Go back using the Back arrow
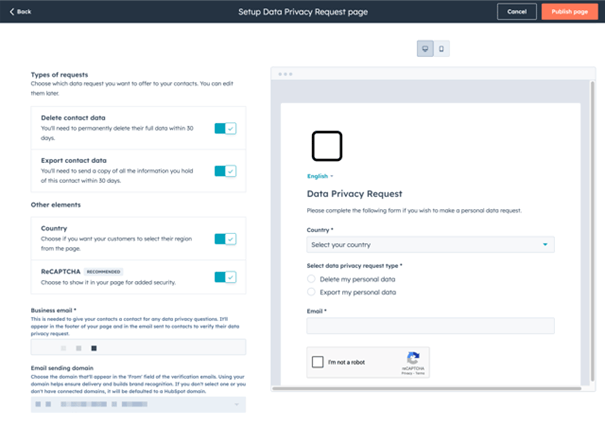The width and height of the screenshot is (605, 427). (20, 12)
